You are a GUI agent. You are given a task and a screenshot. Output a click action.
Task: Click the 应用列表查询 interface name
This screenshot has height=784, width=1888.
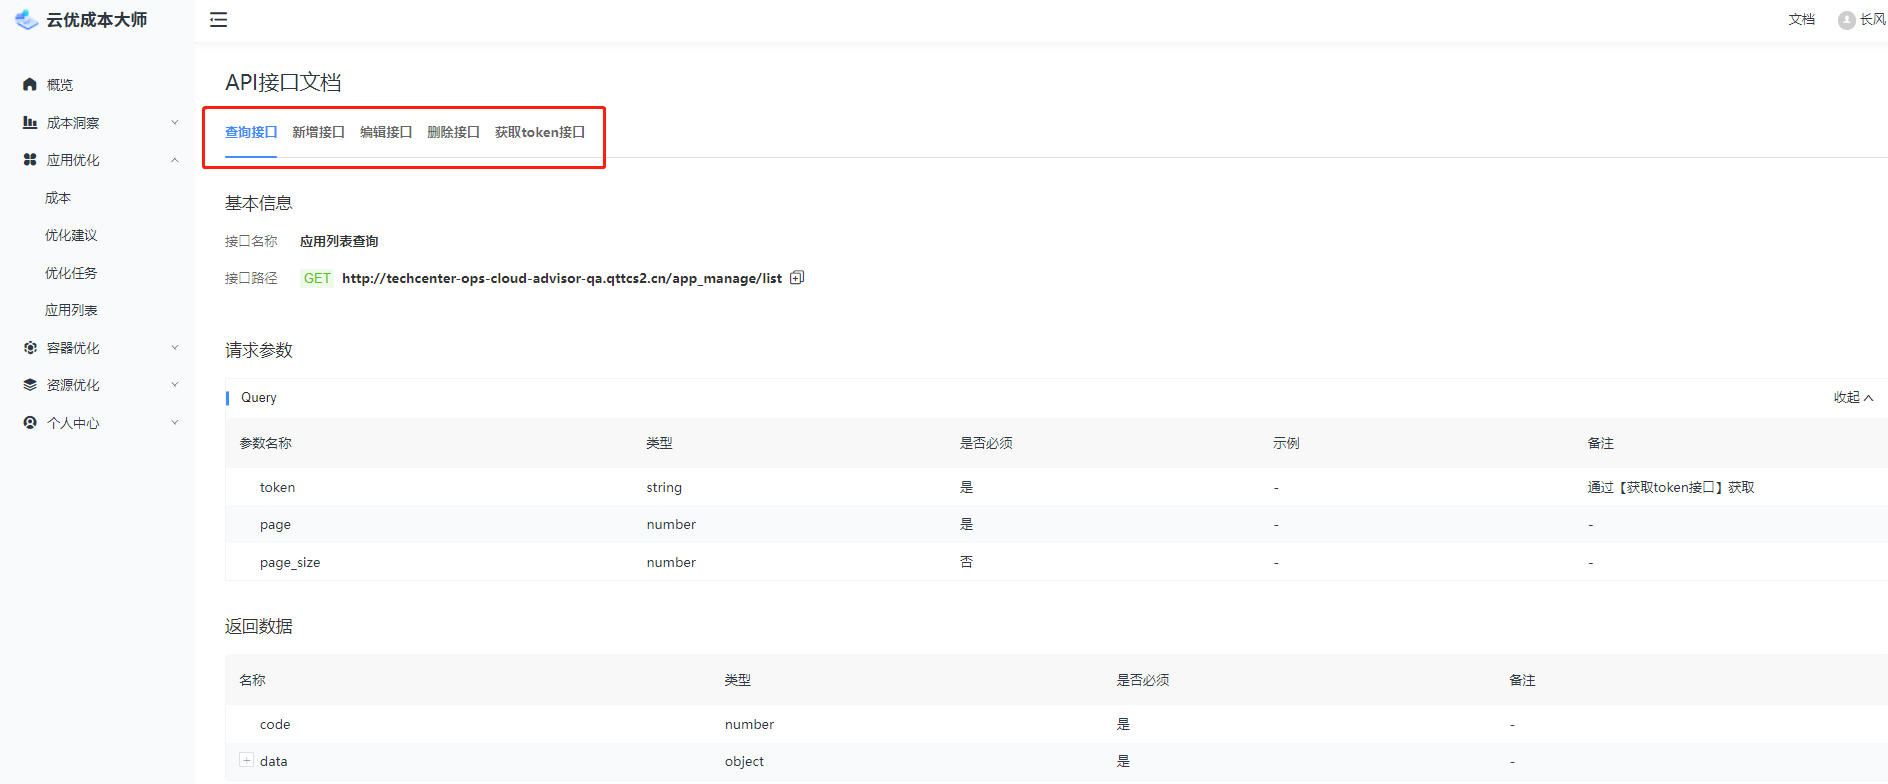click(339, 241)
